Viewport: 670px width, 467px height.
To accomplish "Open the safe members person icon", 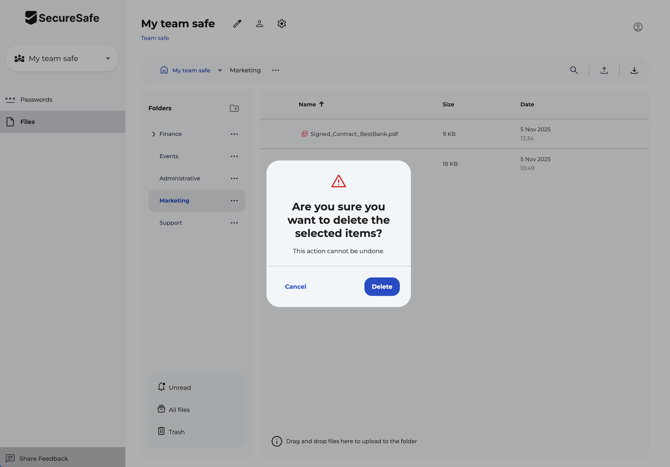I will pyautogui.click(x=259, y=24).
